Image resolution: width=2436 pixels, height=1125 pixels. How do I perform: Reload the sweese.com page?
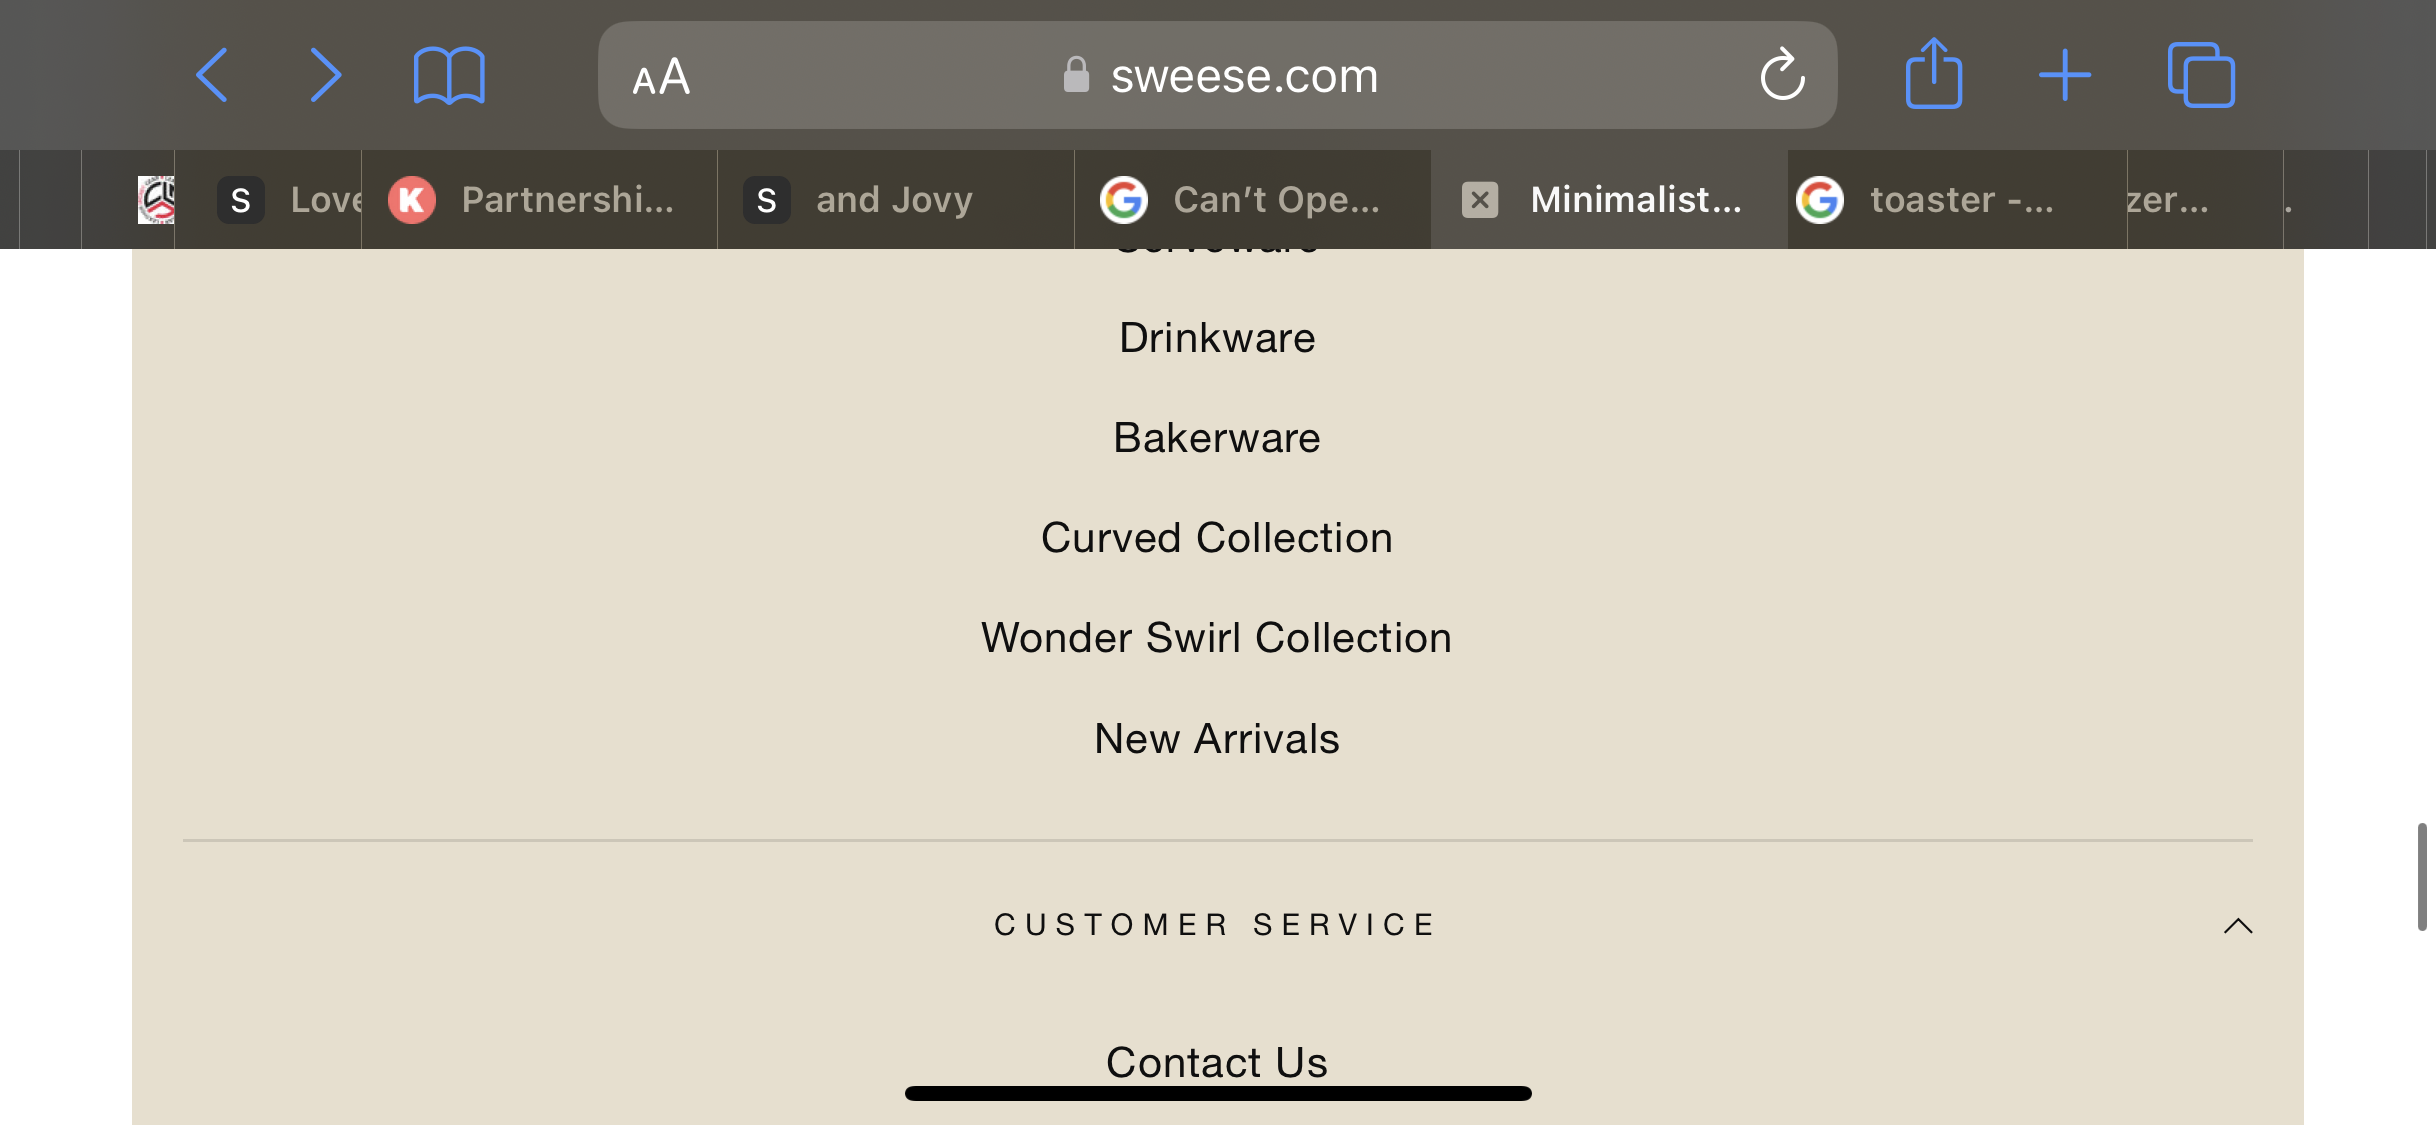click(1782, 74)
